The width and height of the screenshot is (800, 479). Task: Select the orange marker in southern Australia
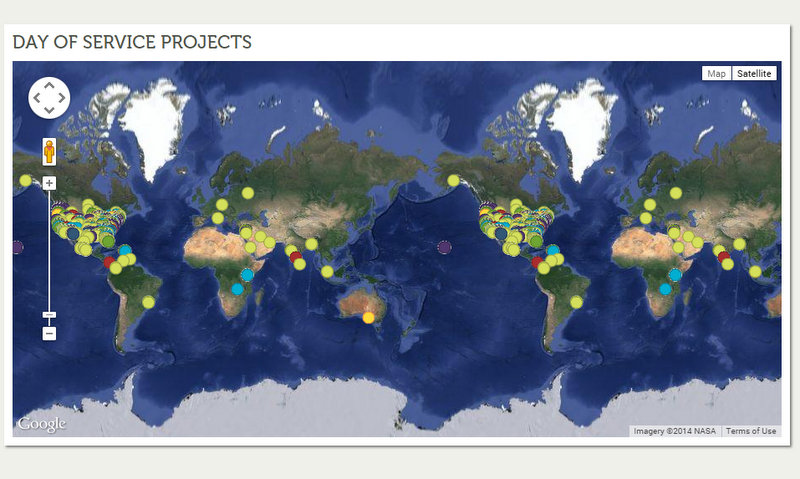368,318
